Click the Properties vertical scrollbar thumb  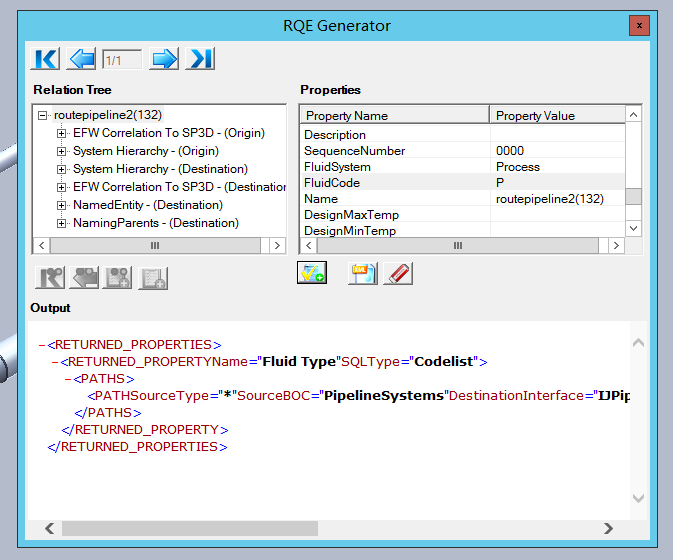[x=633, y=197]
